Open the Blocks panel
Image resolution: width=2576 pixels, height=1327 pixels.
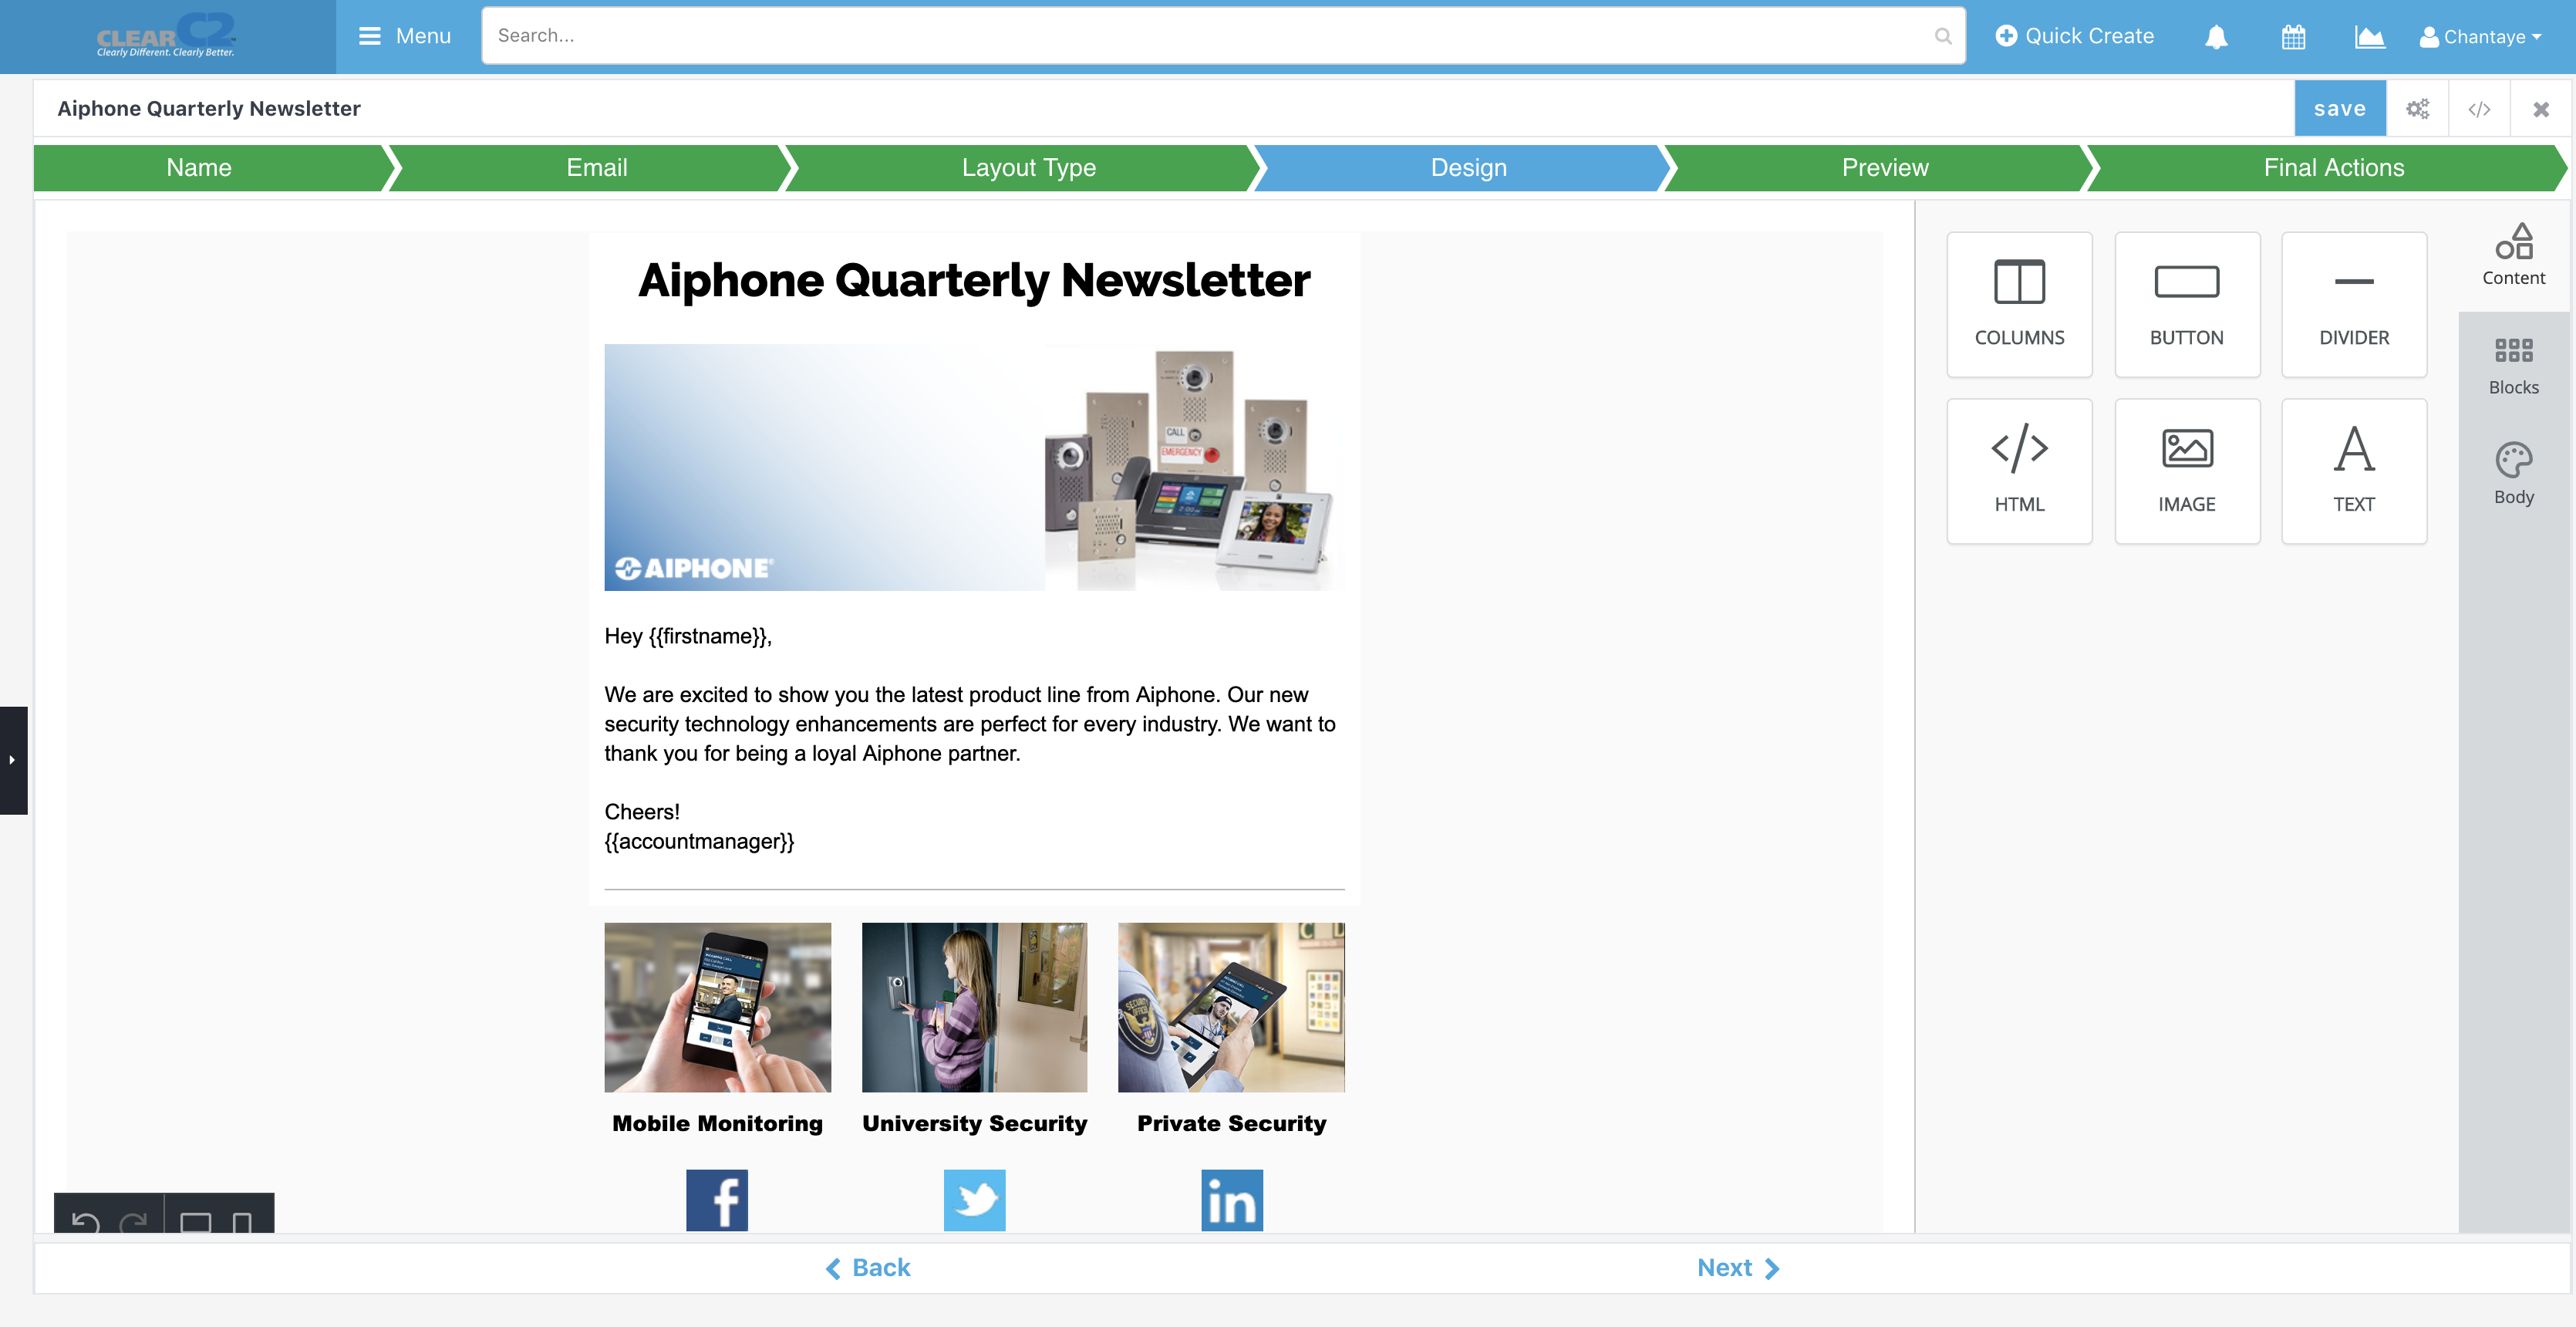pyautogui.click(x=2514, y=364)
